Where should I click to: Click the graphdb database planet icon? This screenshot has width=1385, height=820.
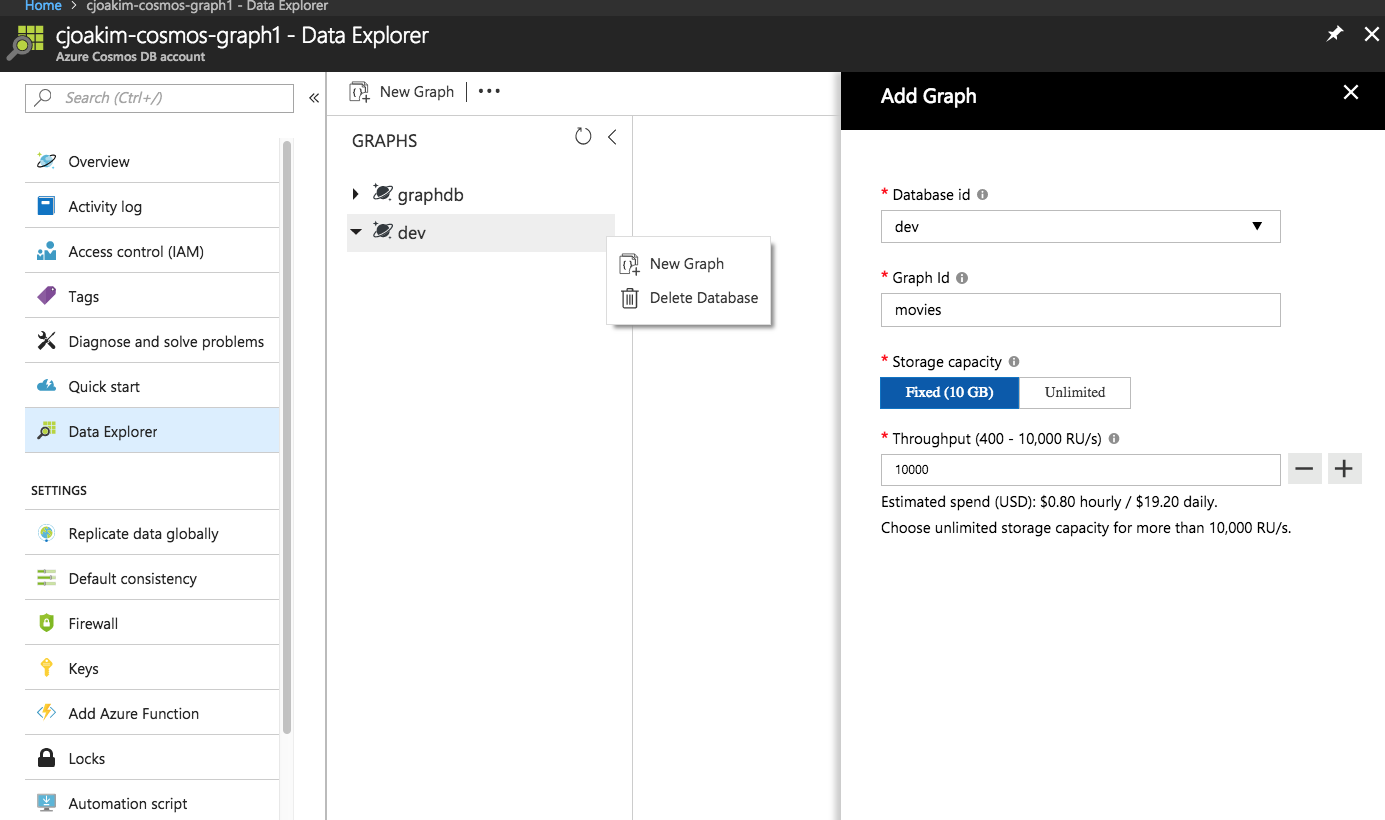tap(382, 193)
